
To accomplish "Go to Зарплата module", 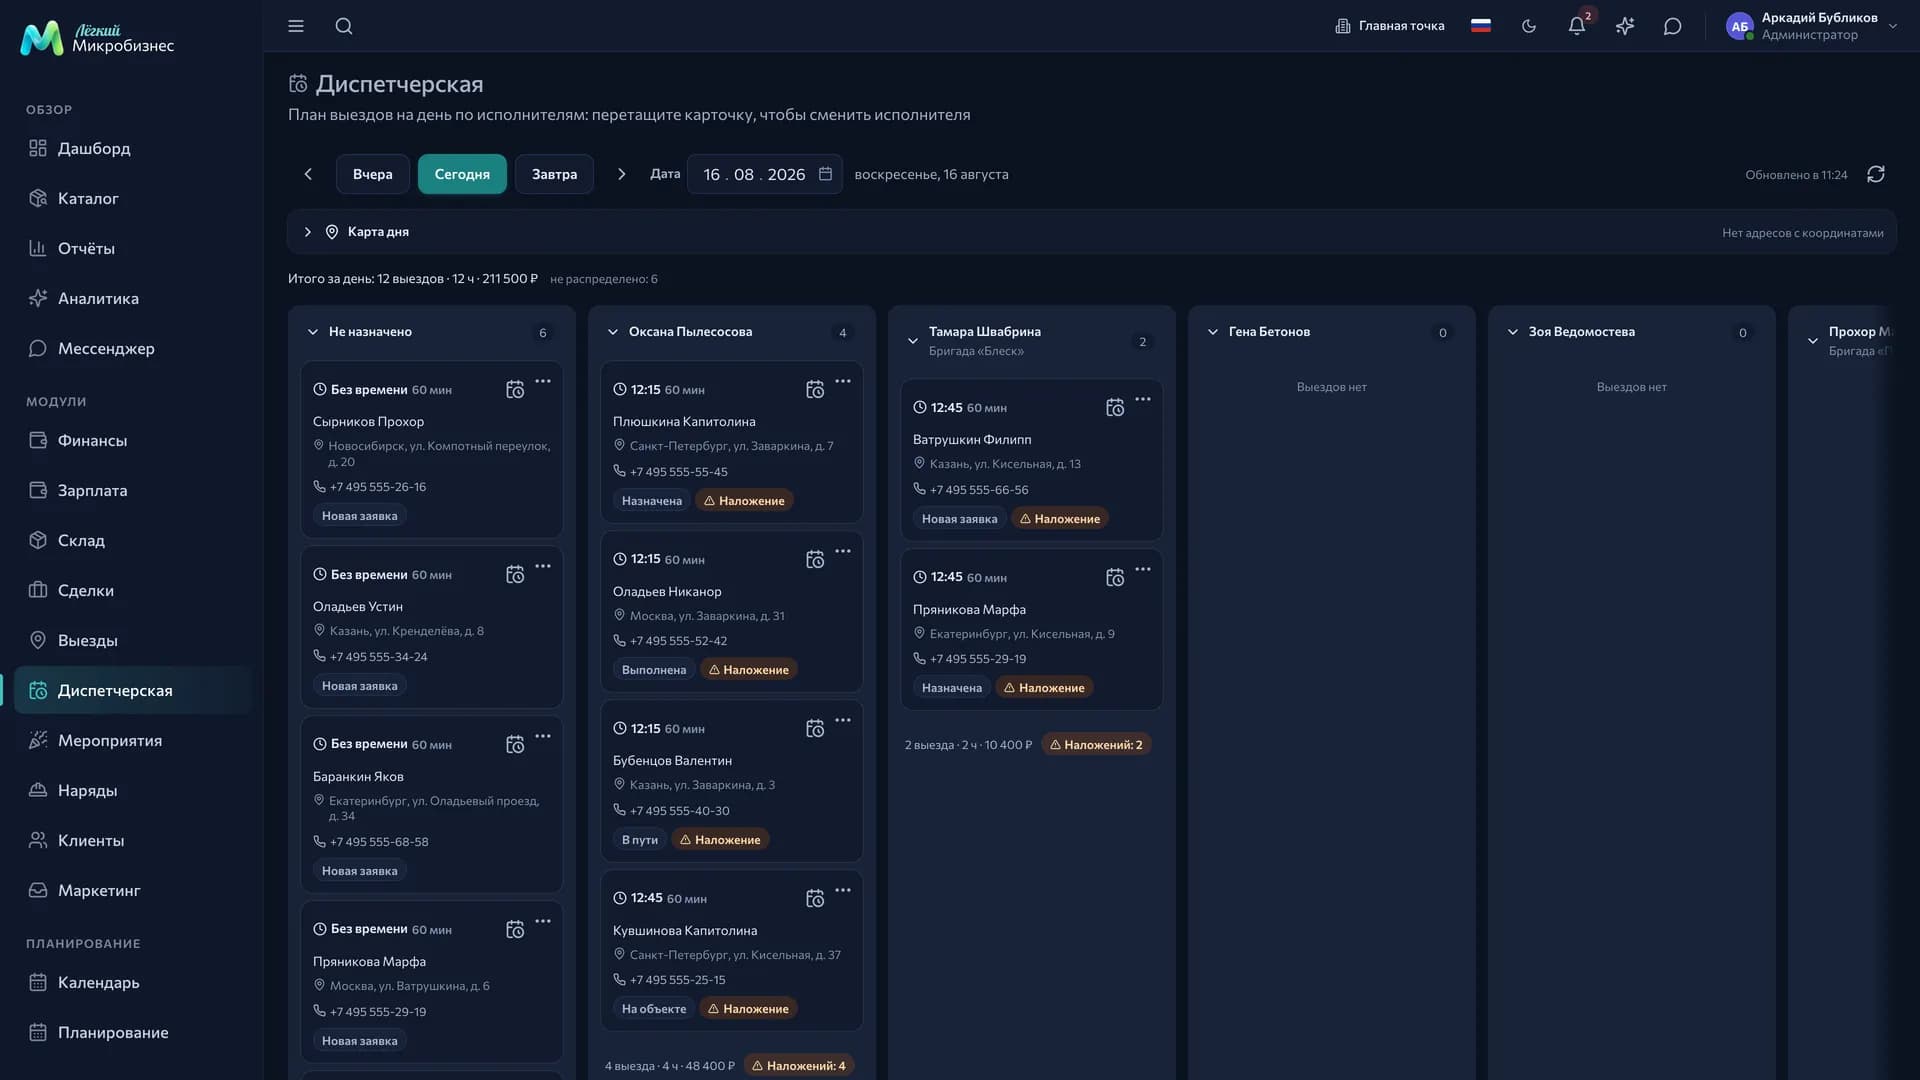I will [132, 490].
